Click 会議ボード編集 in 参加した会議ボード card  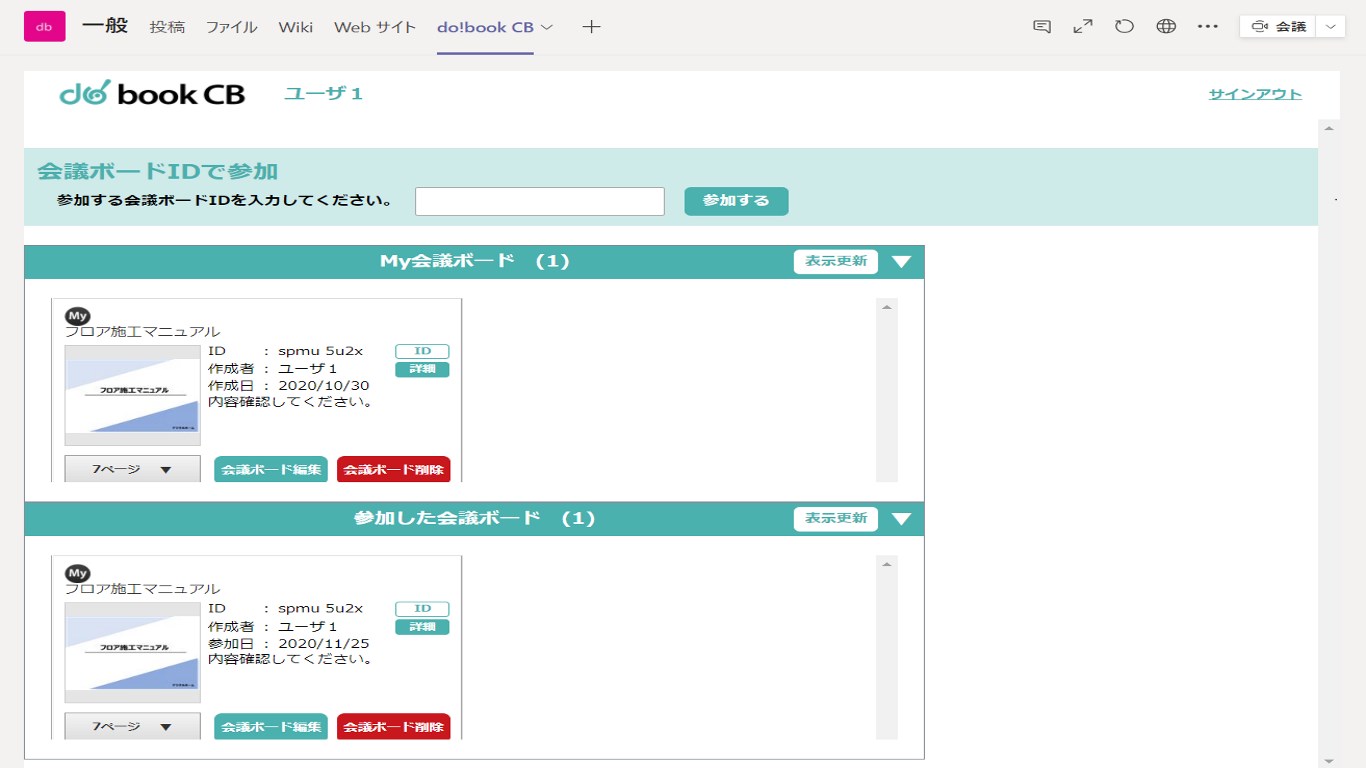(271, 727)
